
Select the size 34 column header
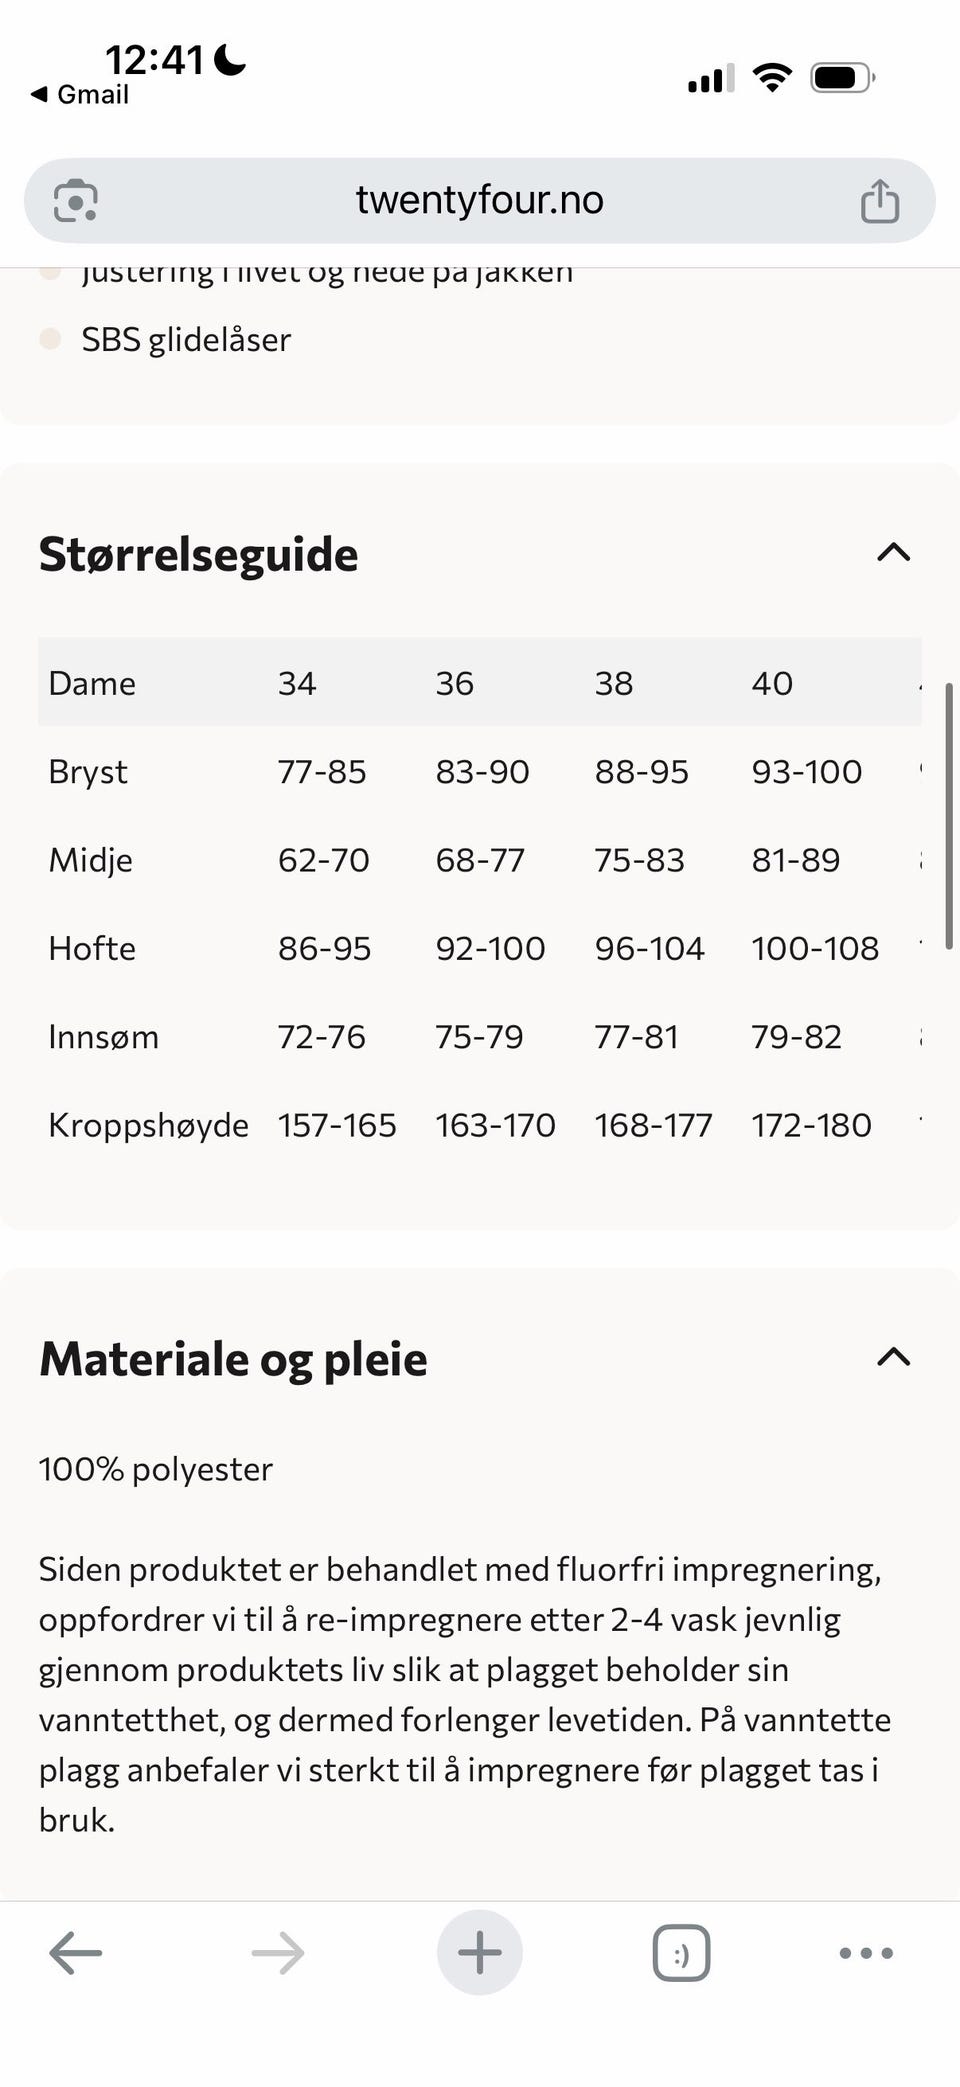pyautogui.click(x=297, y=683)
